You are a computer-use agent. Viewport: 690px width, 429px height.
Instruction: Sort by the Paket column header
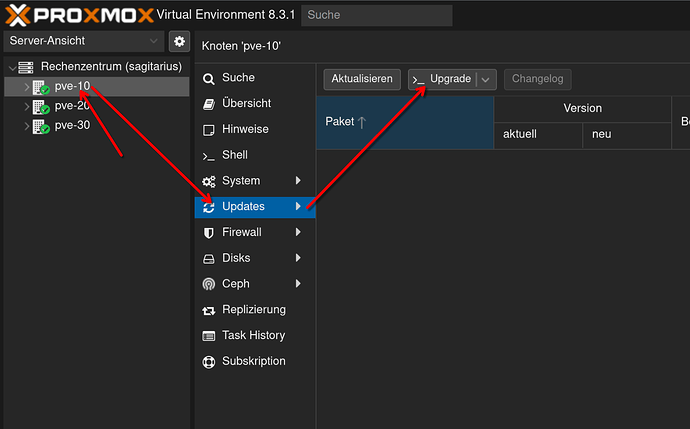click(405, 122)
